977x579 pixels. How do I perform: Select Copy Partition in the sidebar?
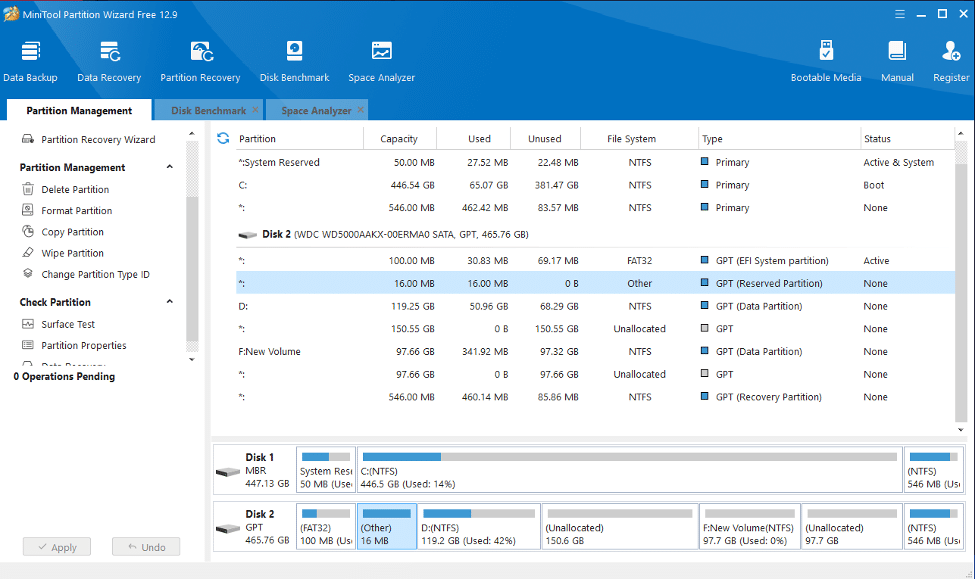pyautogui.click(x=72, y=232)
